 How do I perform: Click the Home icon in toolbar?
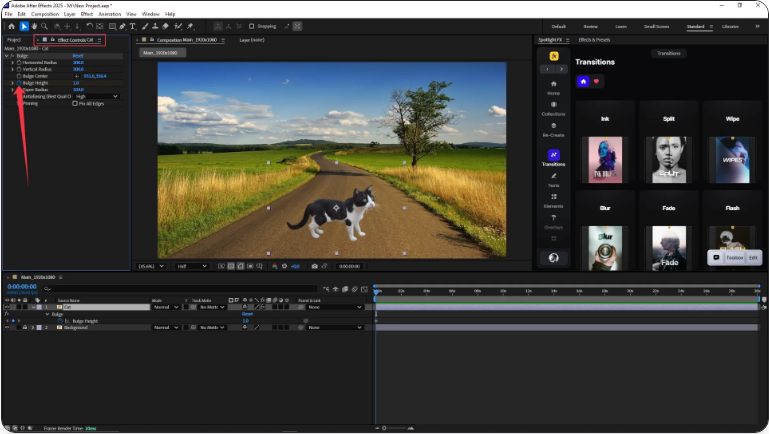(10, 26)
